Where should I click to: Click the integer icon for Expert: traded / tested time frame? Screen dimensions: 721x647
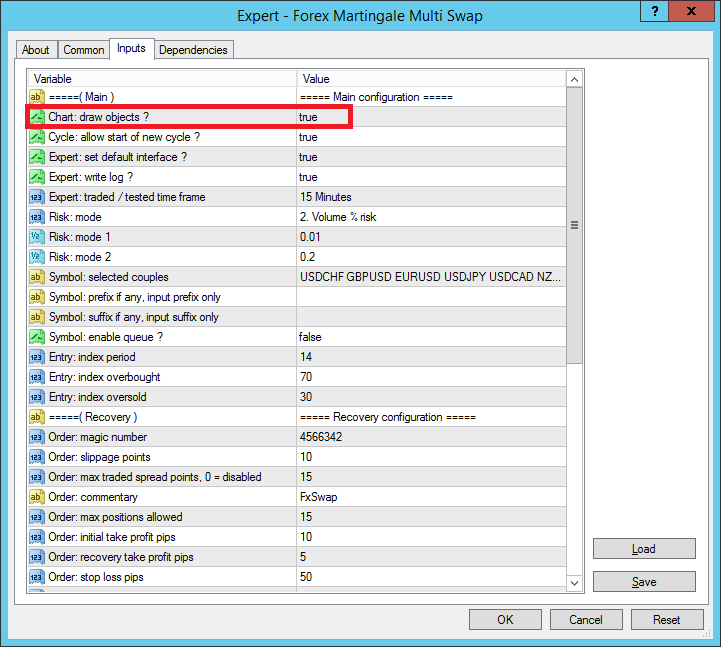tap(37, 197)
